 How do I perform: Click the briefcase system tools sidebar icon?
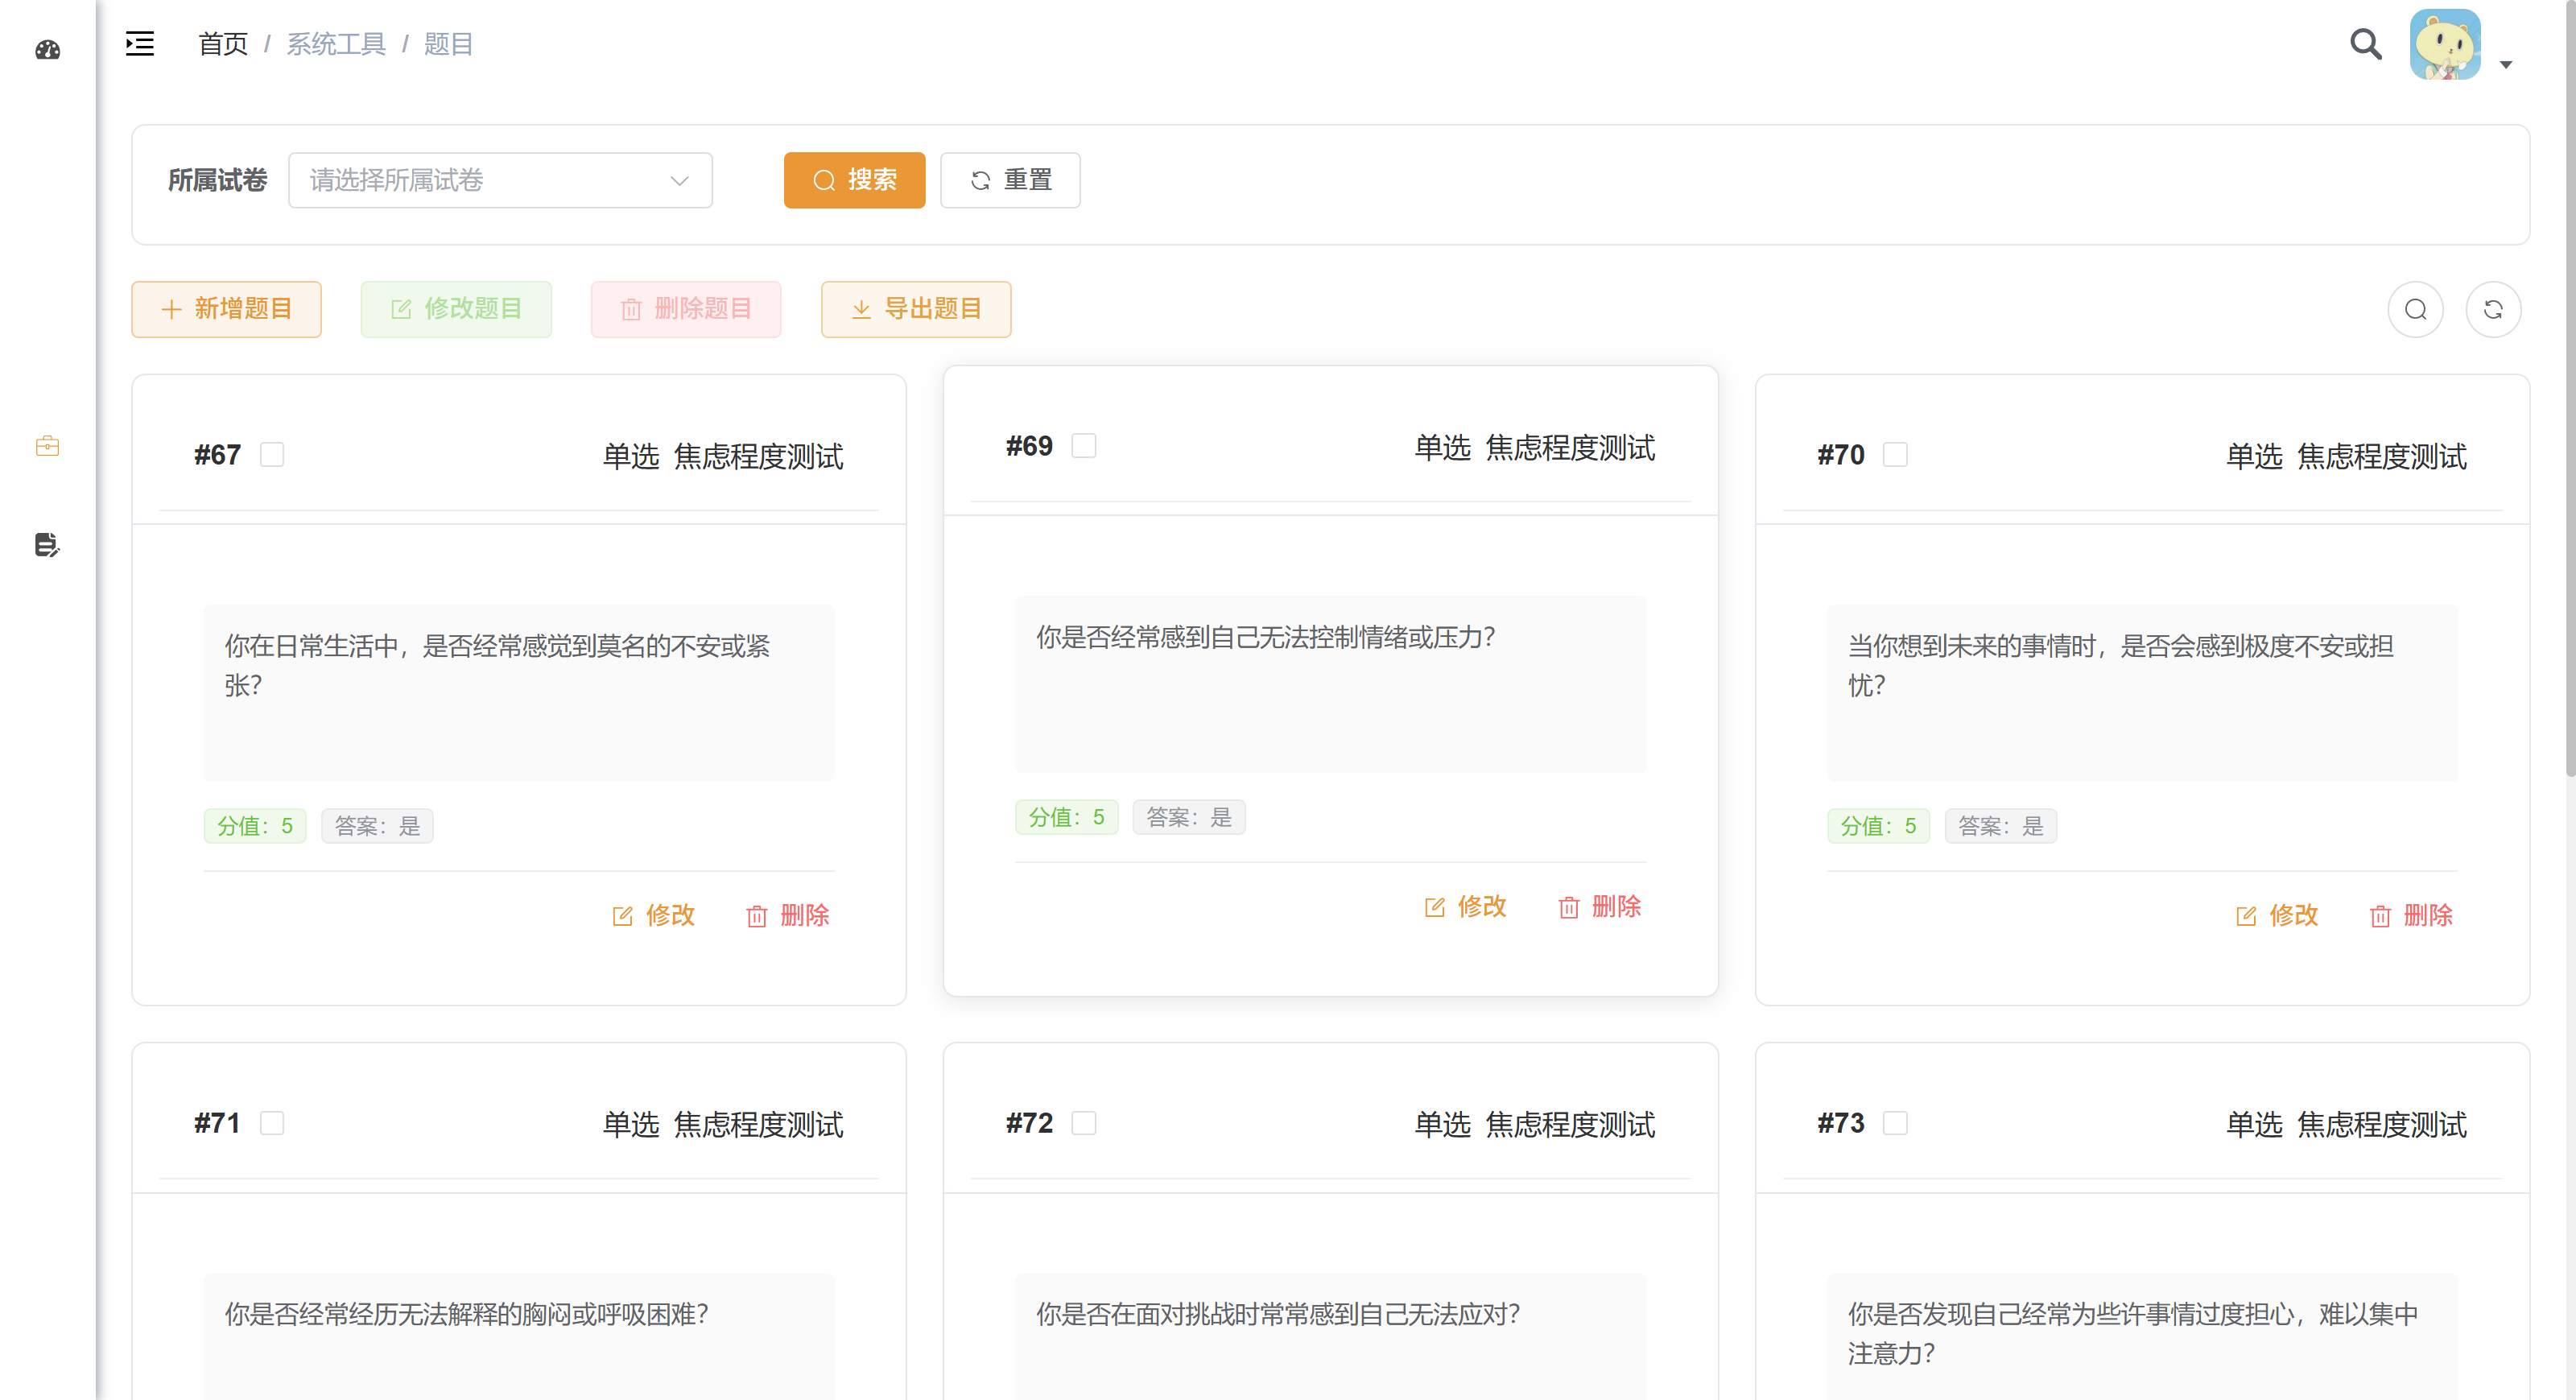[x=47, y=446]
